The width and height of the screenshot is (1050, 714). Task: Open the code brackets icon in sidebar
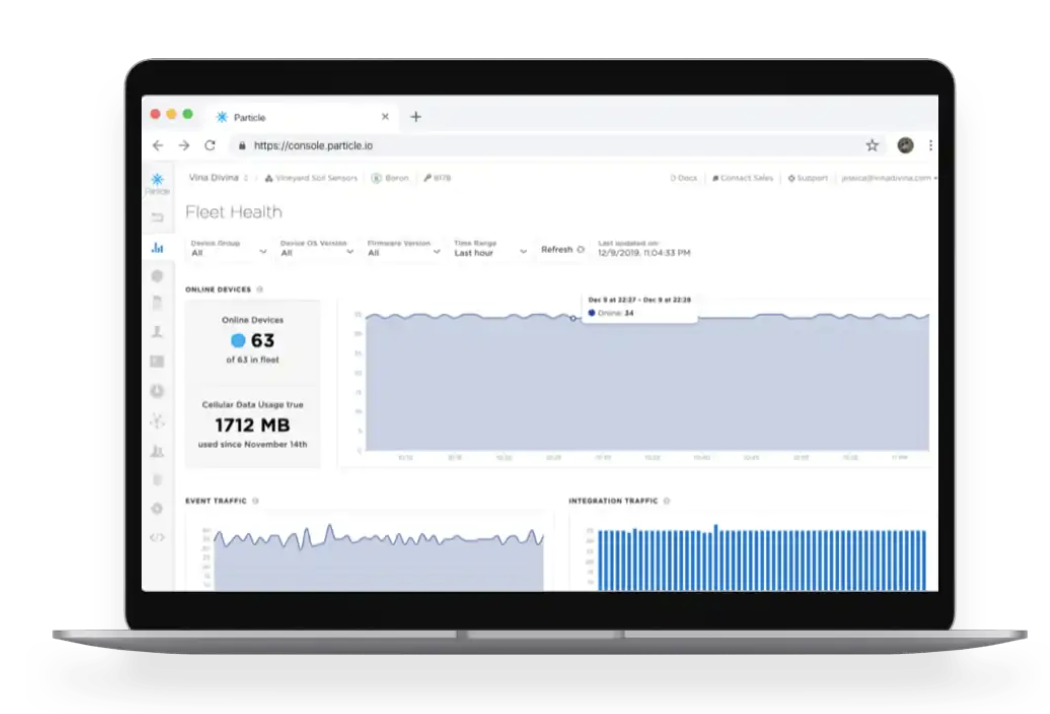click(x=157, y=537)
